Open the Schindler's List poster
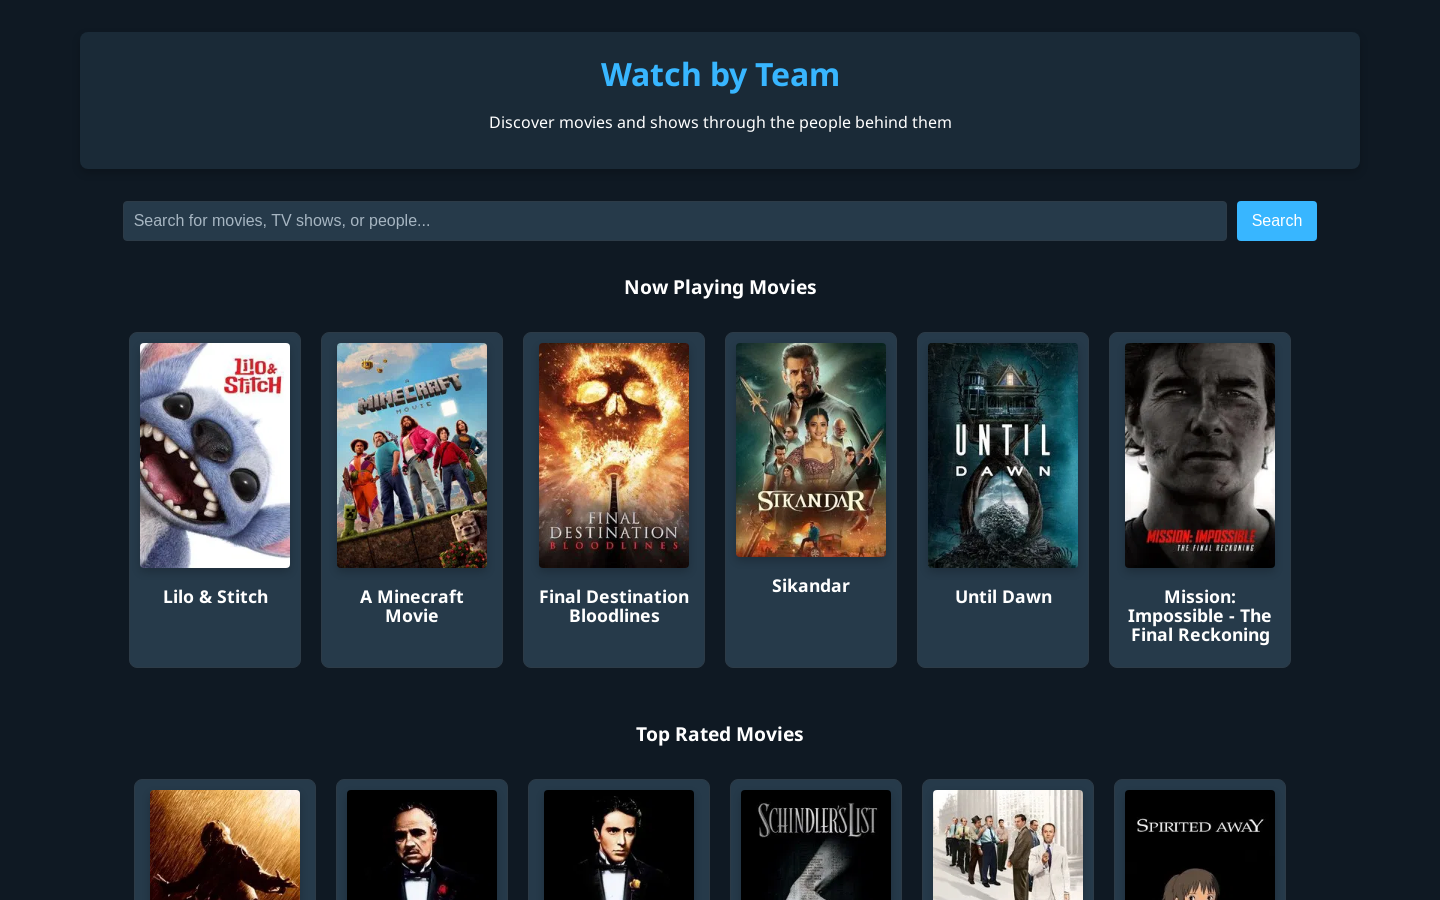The image size is (1440, 900). (x=816, y=845)
